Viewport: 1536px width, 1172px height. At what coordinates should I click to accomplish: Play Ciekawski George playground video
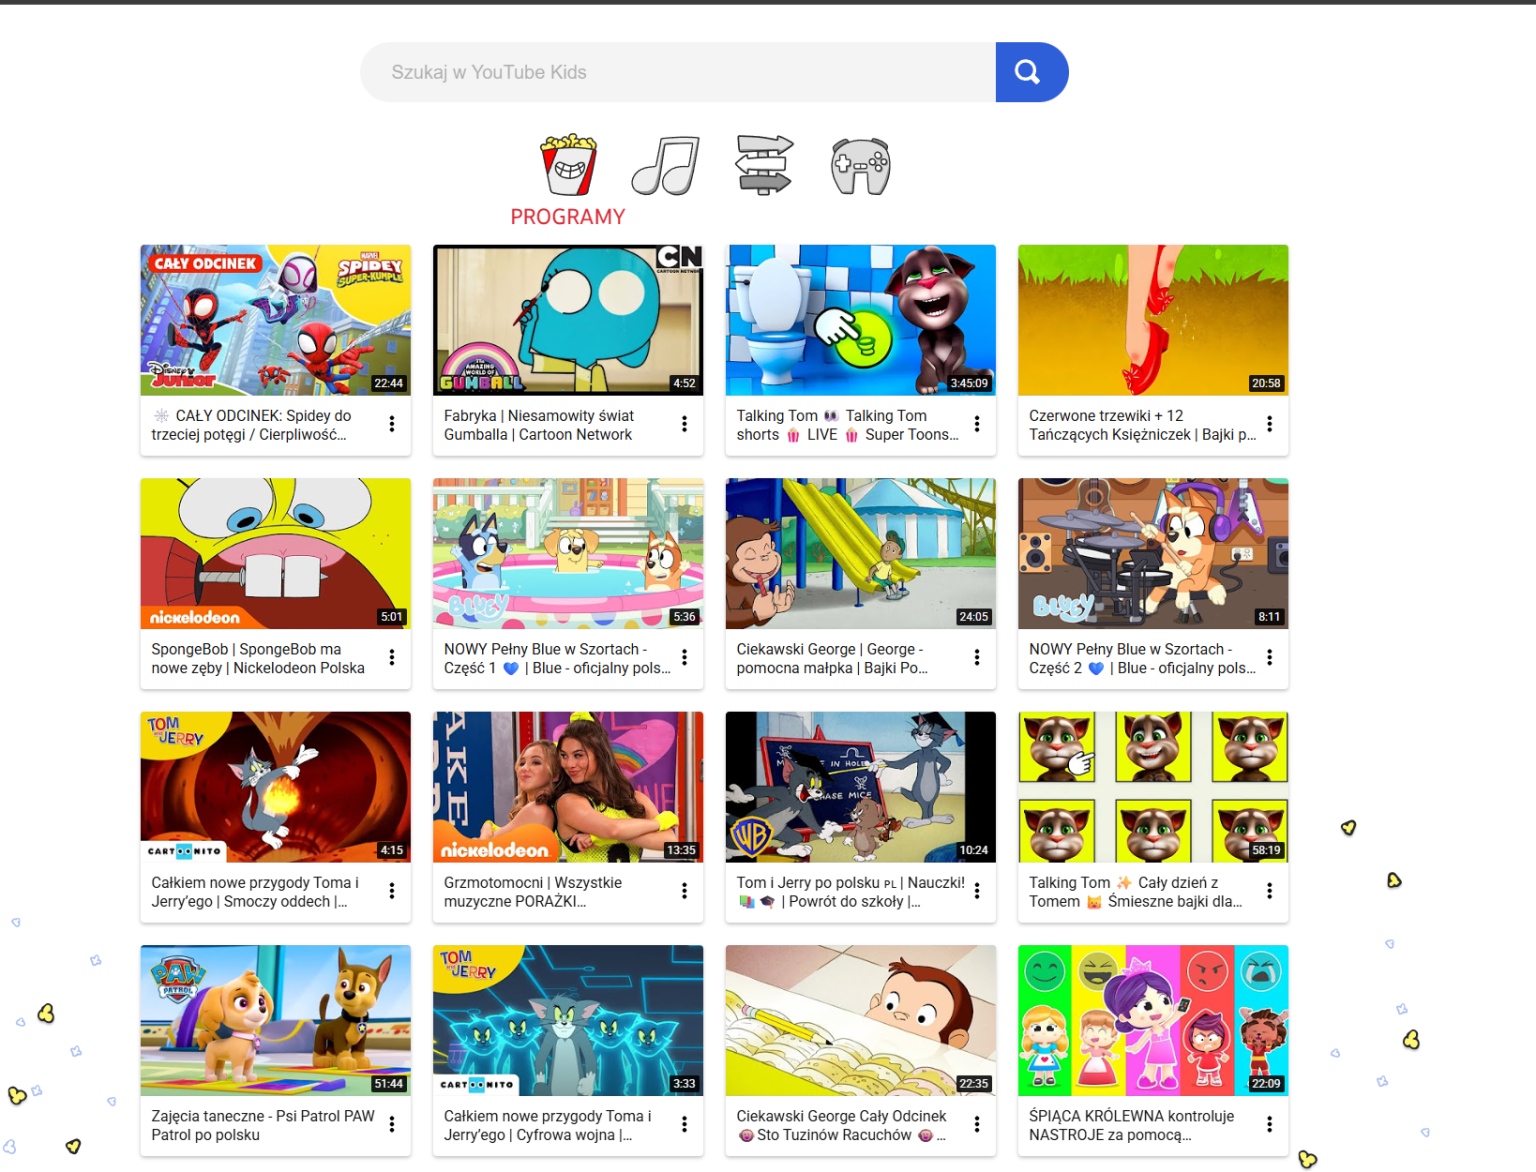click(859, 552)
